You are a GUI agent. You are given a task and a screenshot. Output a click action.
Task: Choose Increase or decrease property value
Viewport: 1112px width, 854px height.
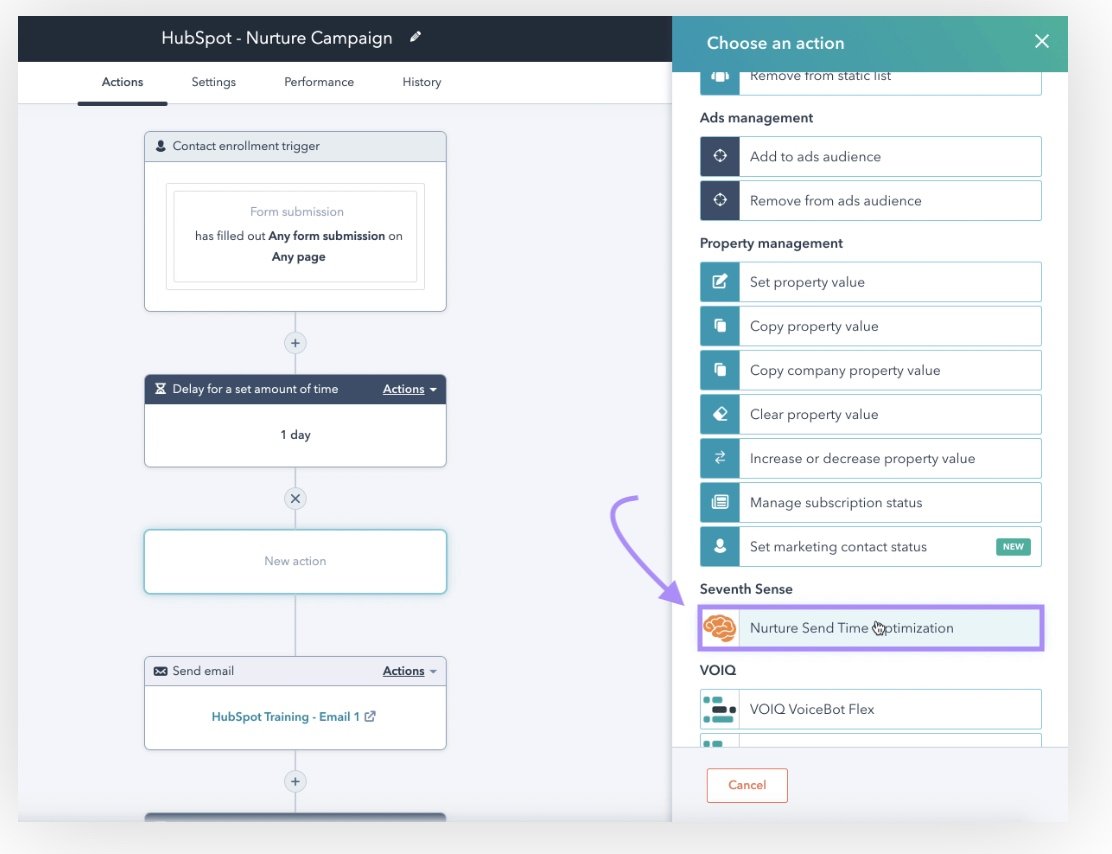tap(870, 458)
